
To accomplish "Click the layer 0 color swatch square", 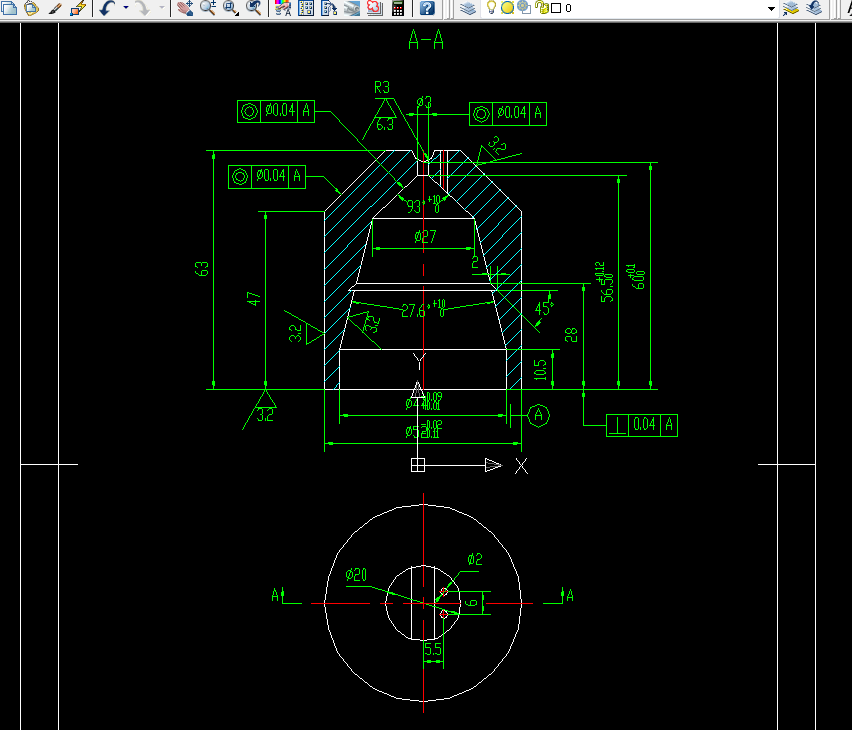I will (x=556, y=8).
